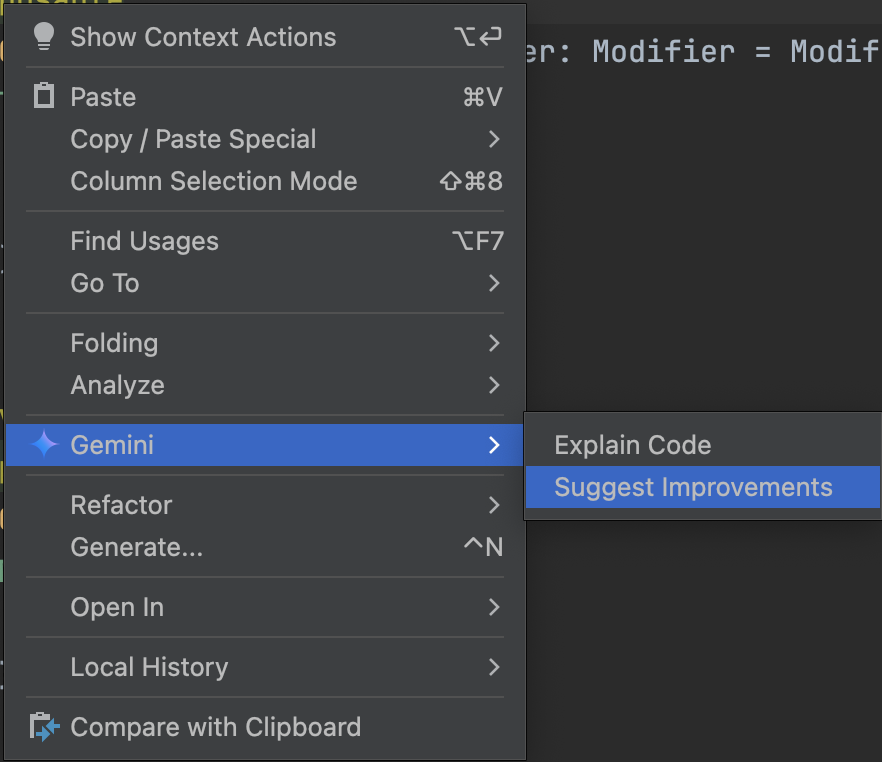Click the Compare with Clipboard icon
882x762 pixels.
[x=44, y=727]
